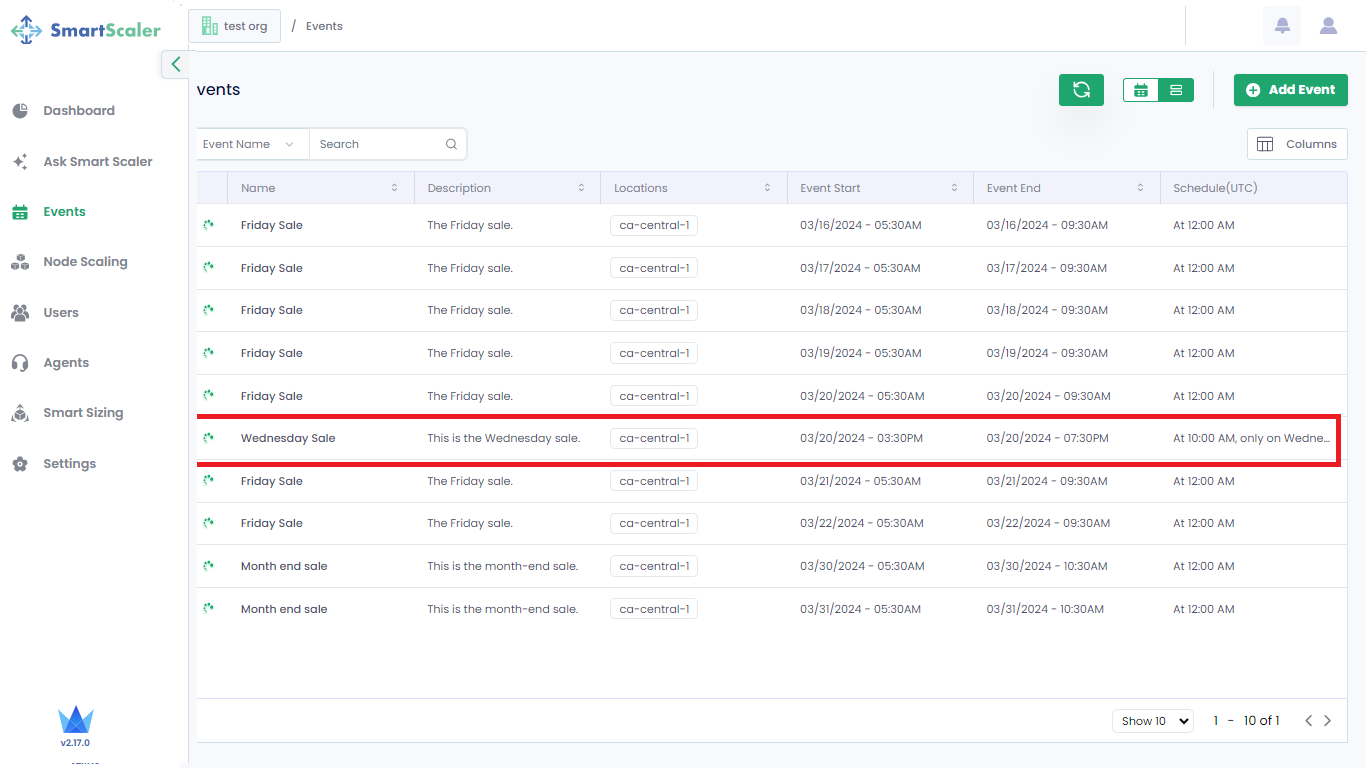
Task: Open the test org selector
Action: 235,26
